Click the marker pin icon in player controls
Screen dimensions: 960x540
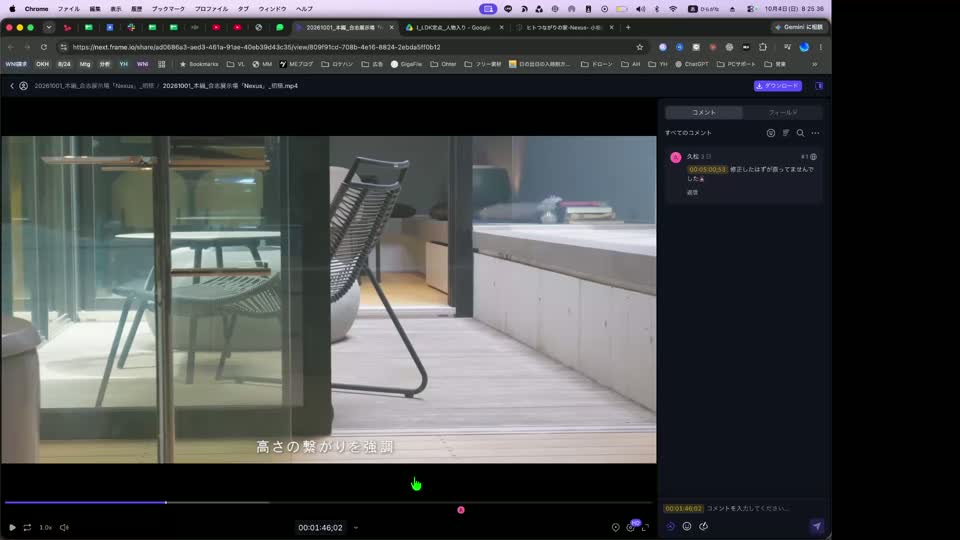(615, 527)
